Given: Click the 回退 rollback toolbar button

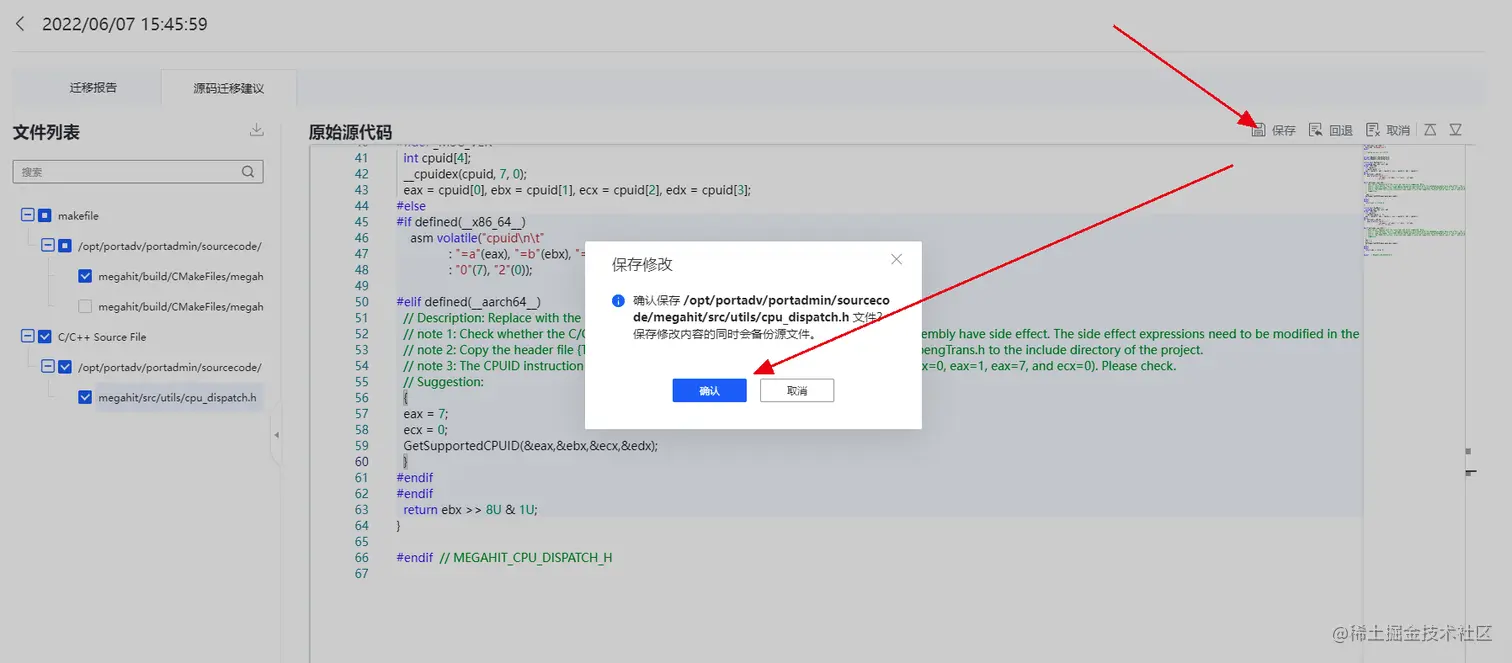Looking at the screenshot, I should (x=1330, y=130).
